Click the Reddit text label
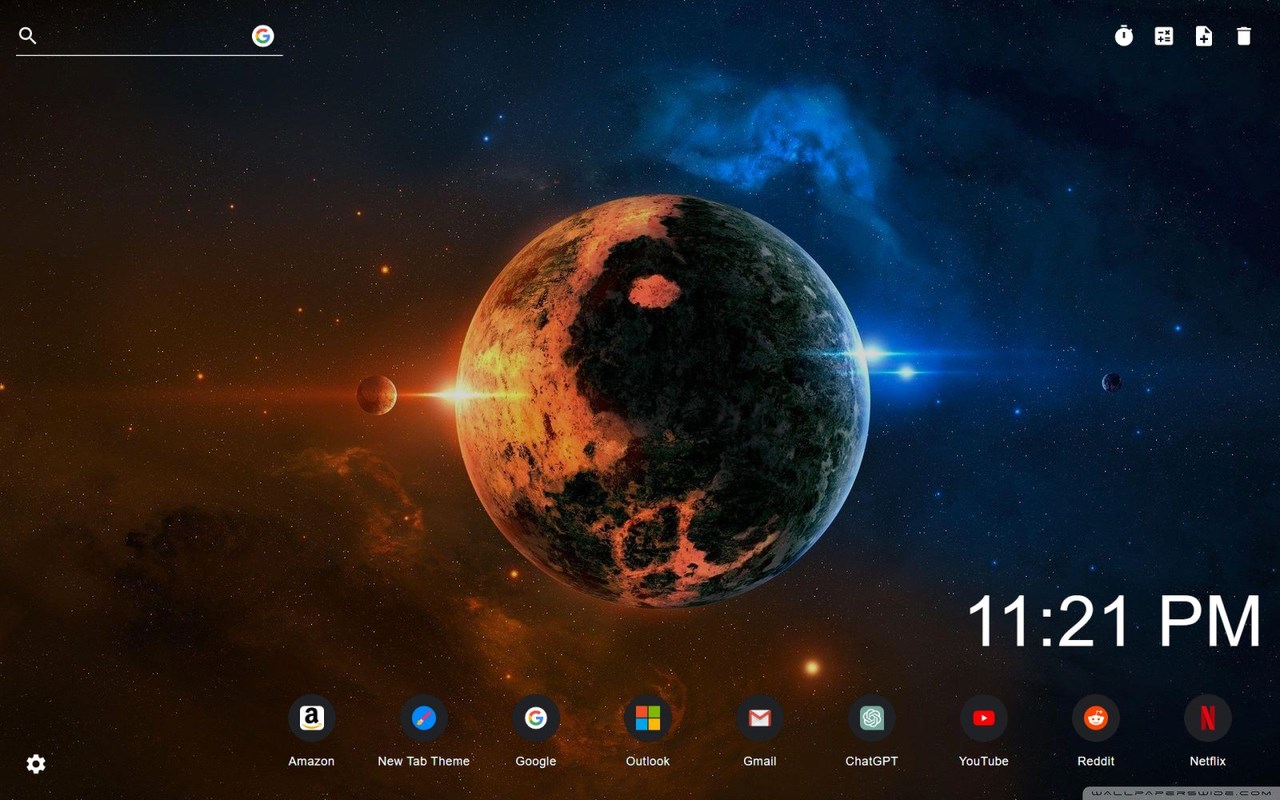1280x800 pixels. point(1096,761)
